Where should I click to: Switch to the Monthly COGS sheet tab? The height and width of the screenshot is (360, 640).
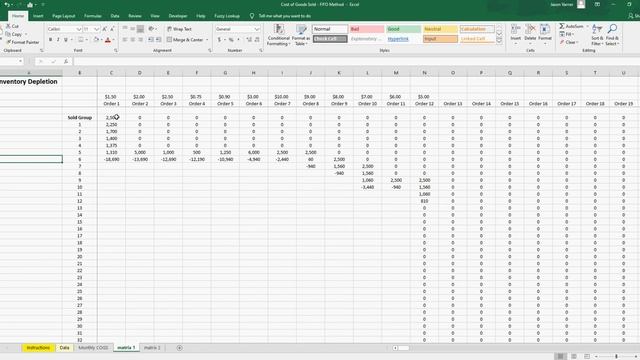93,348
